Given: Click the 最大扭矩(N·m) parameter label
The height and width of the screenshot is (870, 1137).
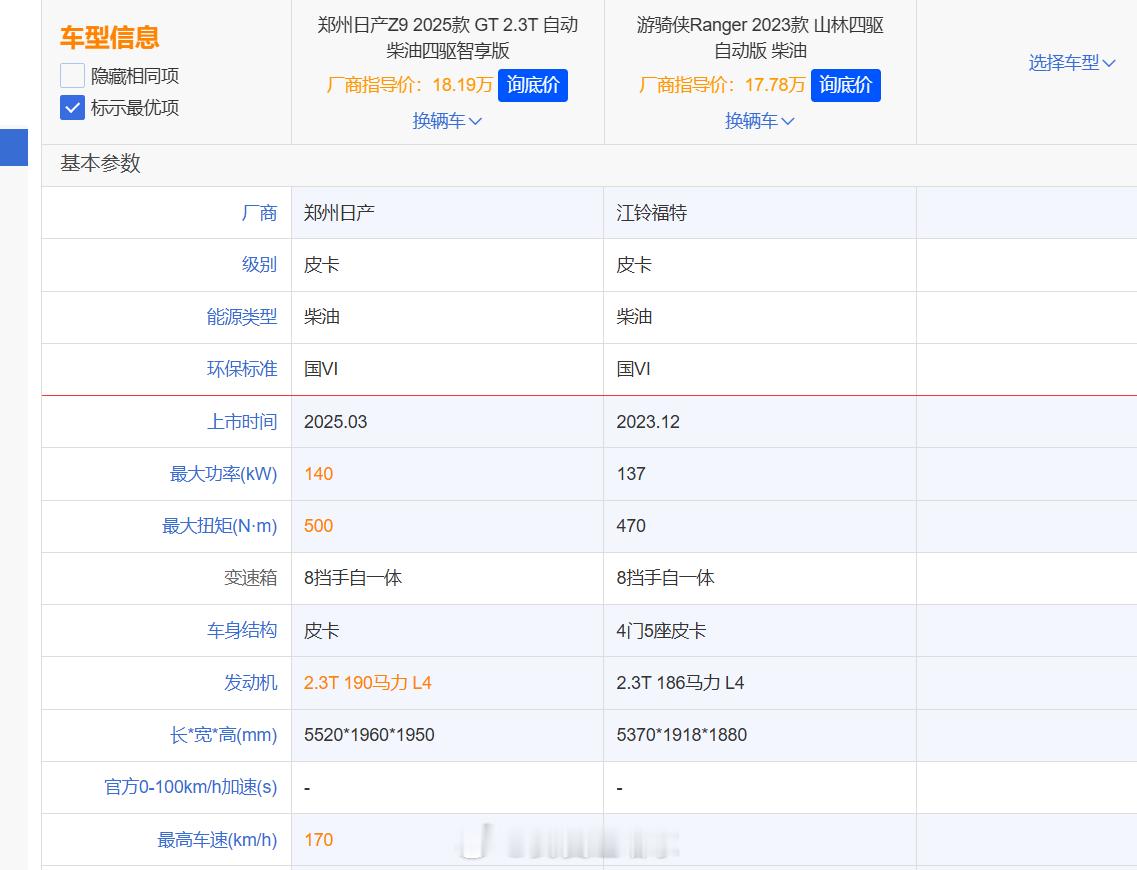Looking at the screenshot, I should click(220, 526).
